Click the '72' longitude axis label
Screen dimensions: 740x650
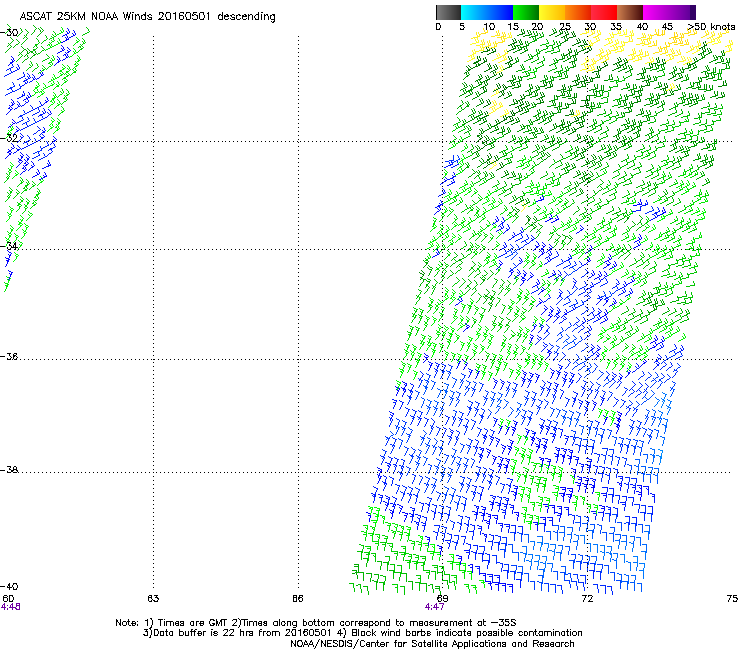[x=587, y=599]
